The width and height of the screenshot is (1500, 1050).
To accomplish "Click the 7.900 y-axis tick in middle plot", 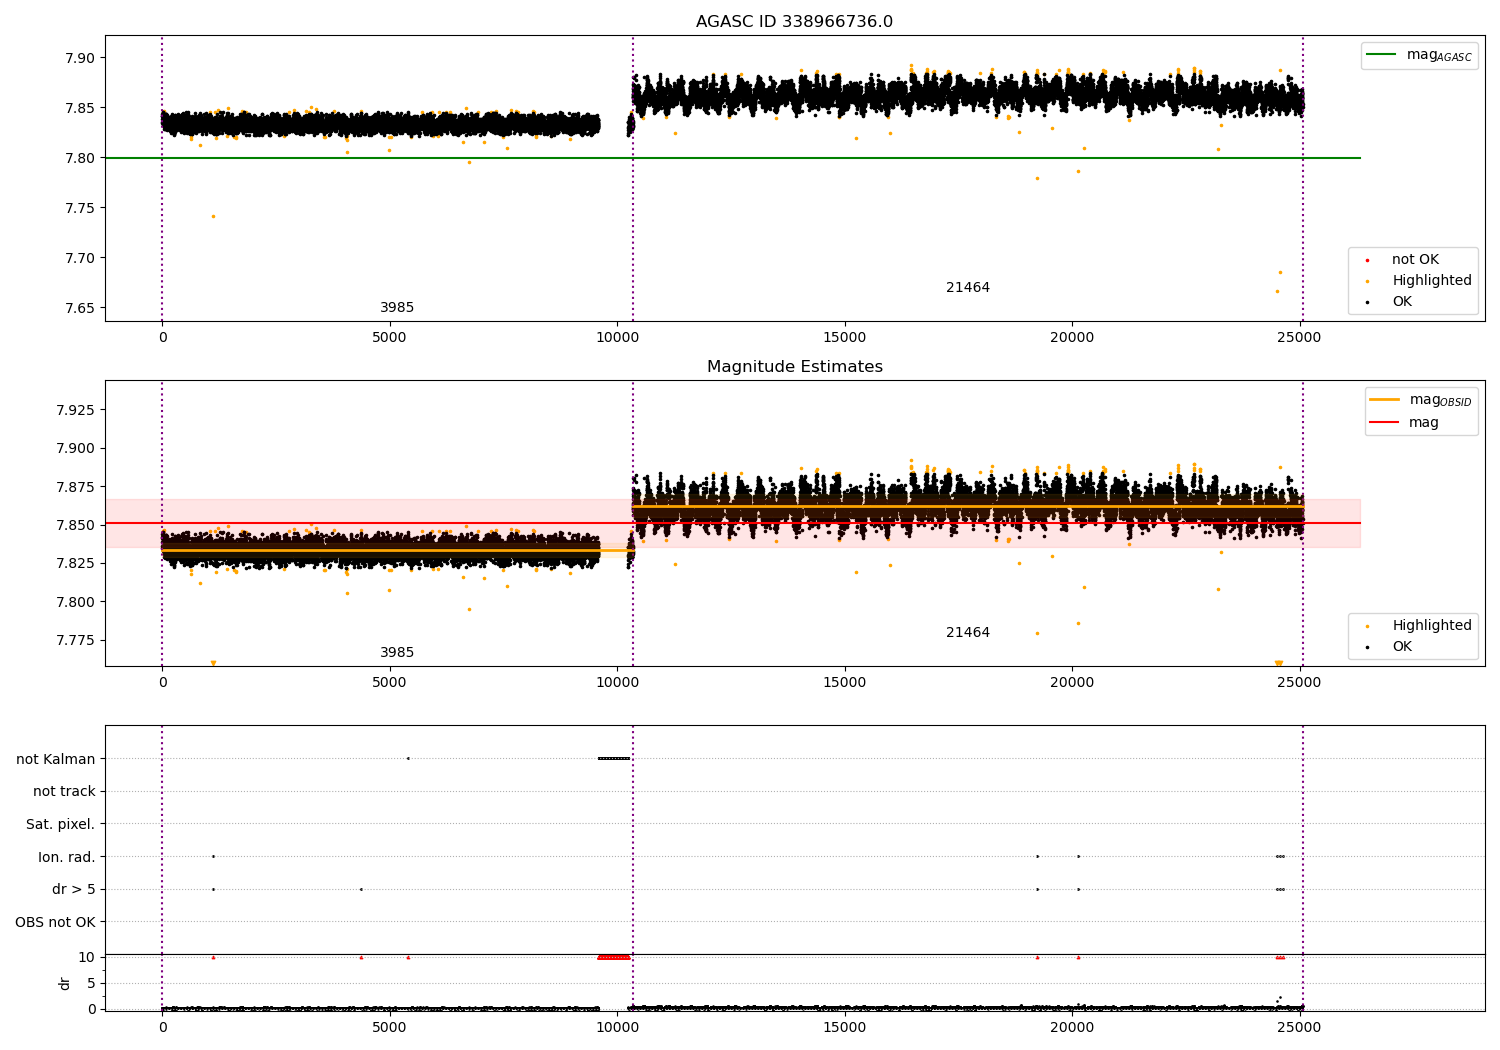I will [76, 448].
